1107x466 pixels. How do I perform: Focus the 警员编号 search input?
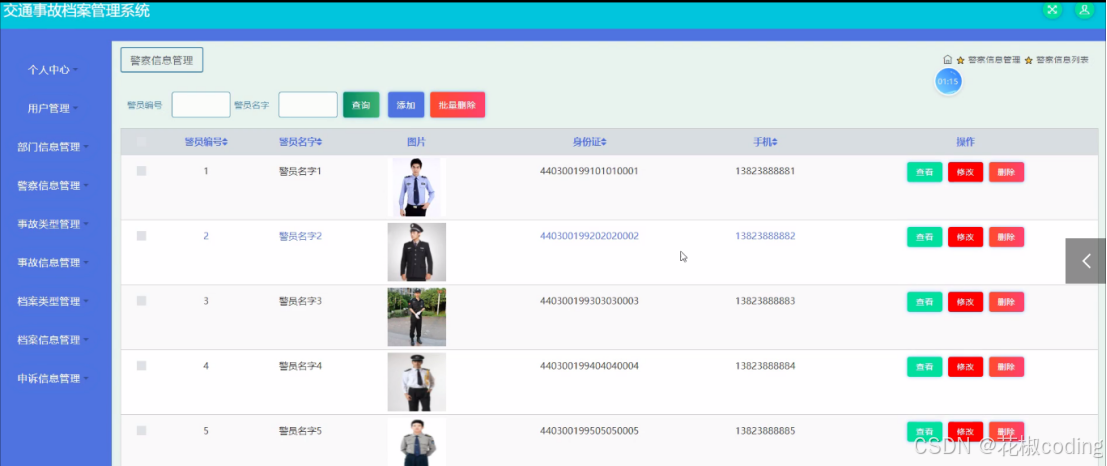point(201,104)
